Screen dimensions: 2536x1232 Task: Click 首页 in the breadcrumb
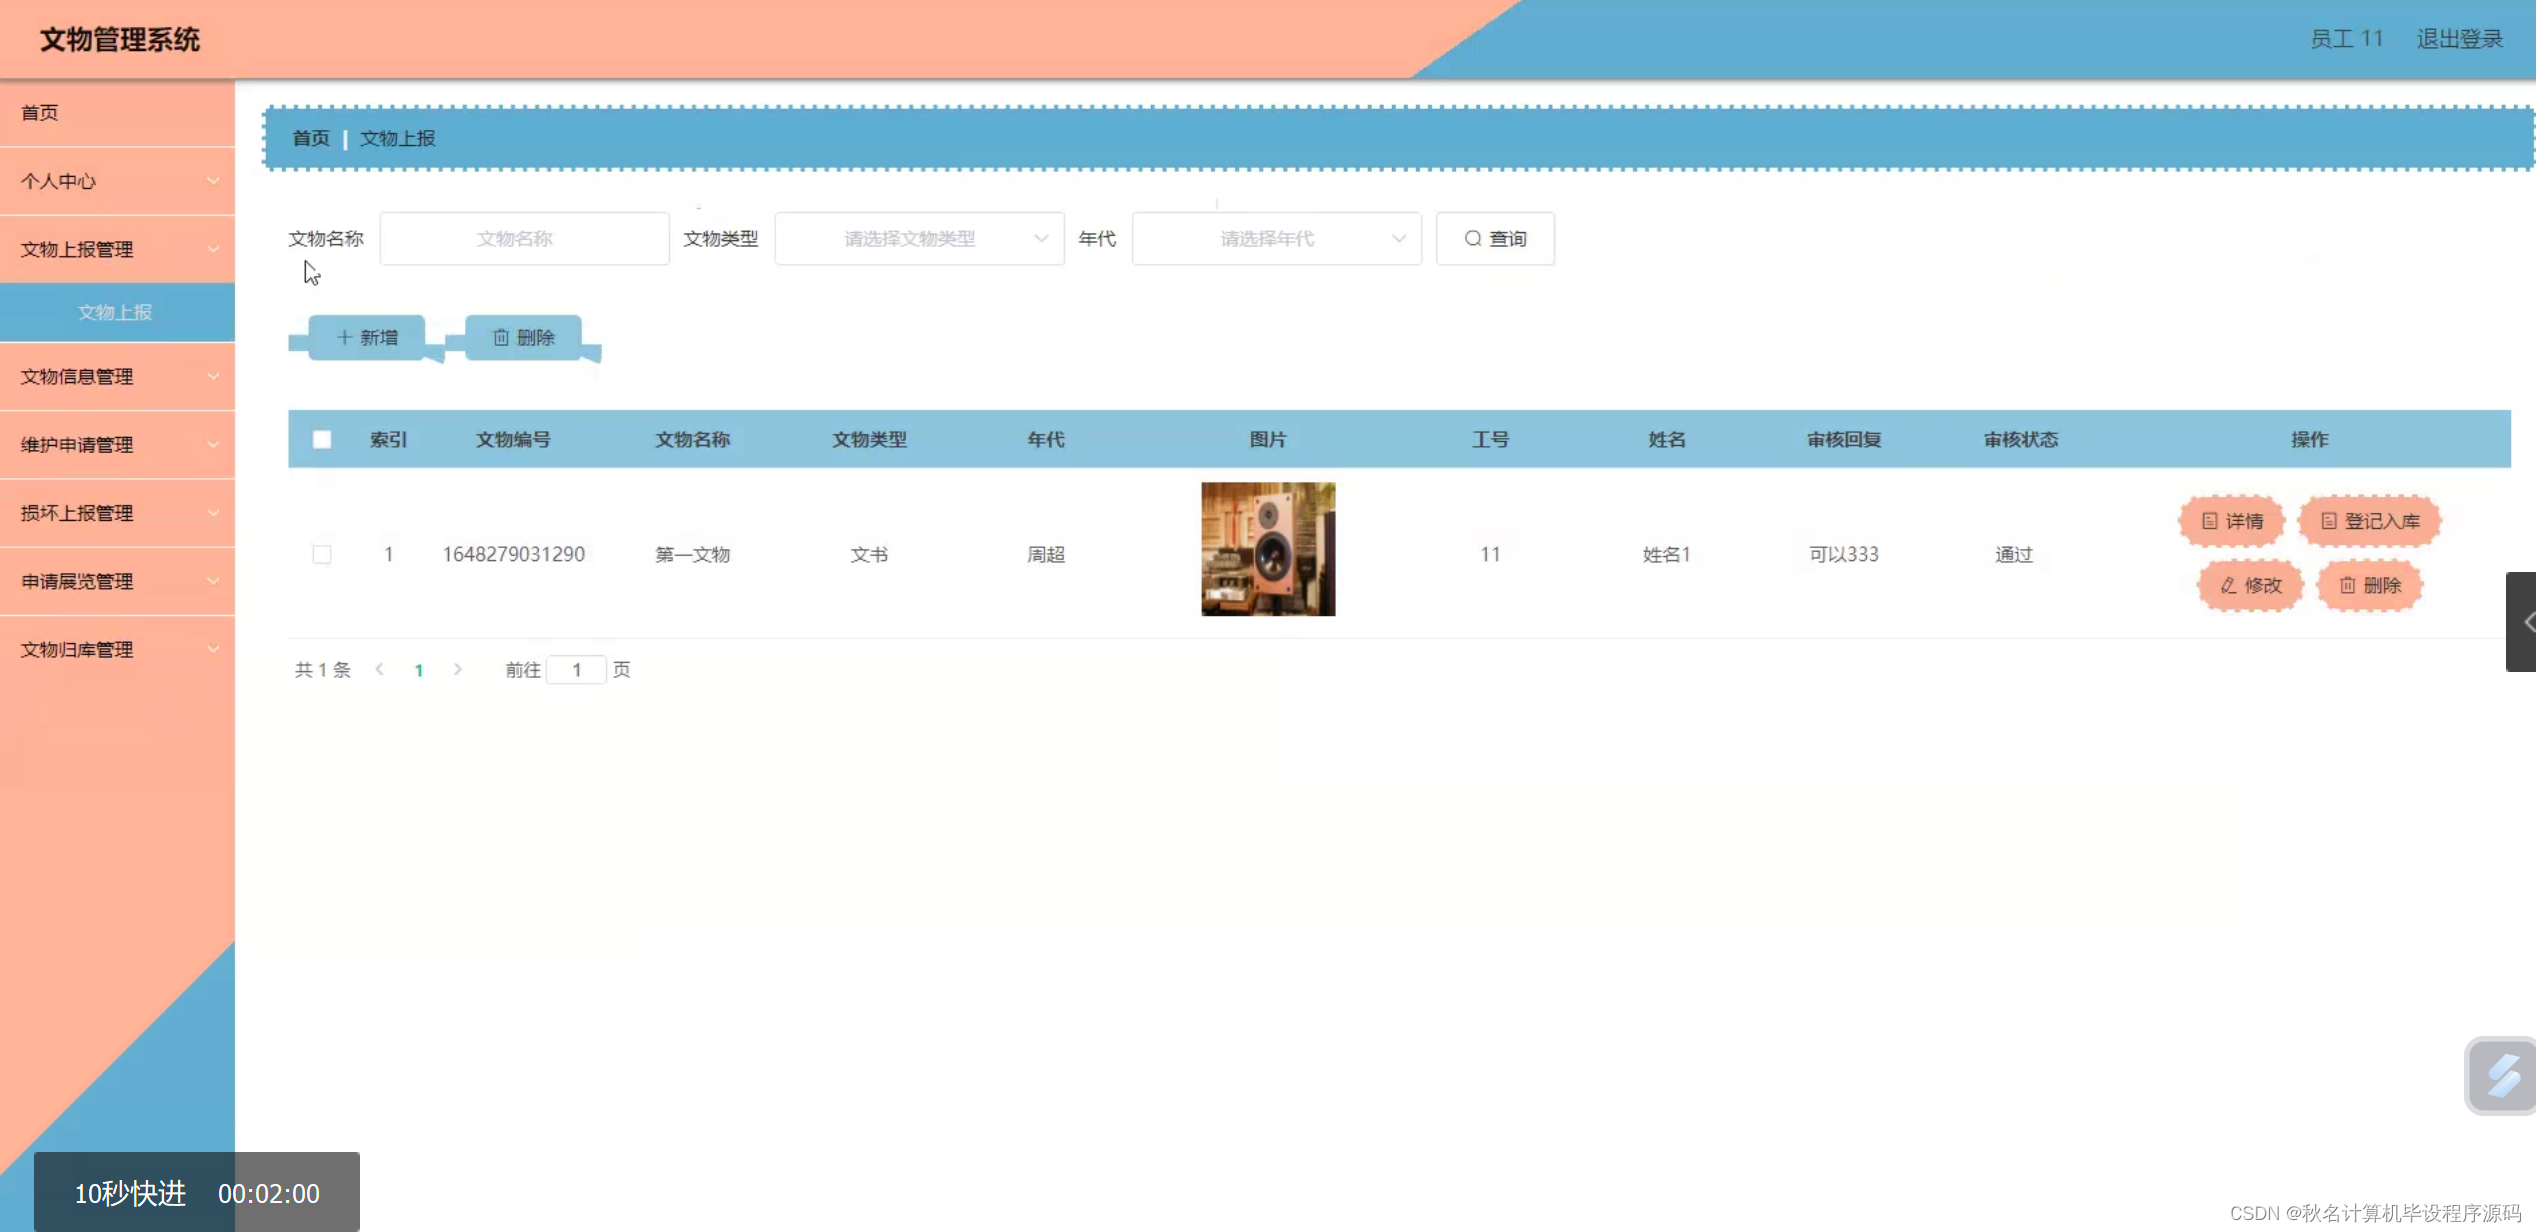[x=310, y=138]
